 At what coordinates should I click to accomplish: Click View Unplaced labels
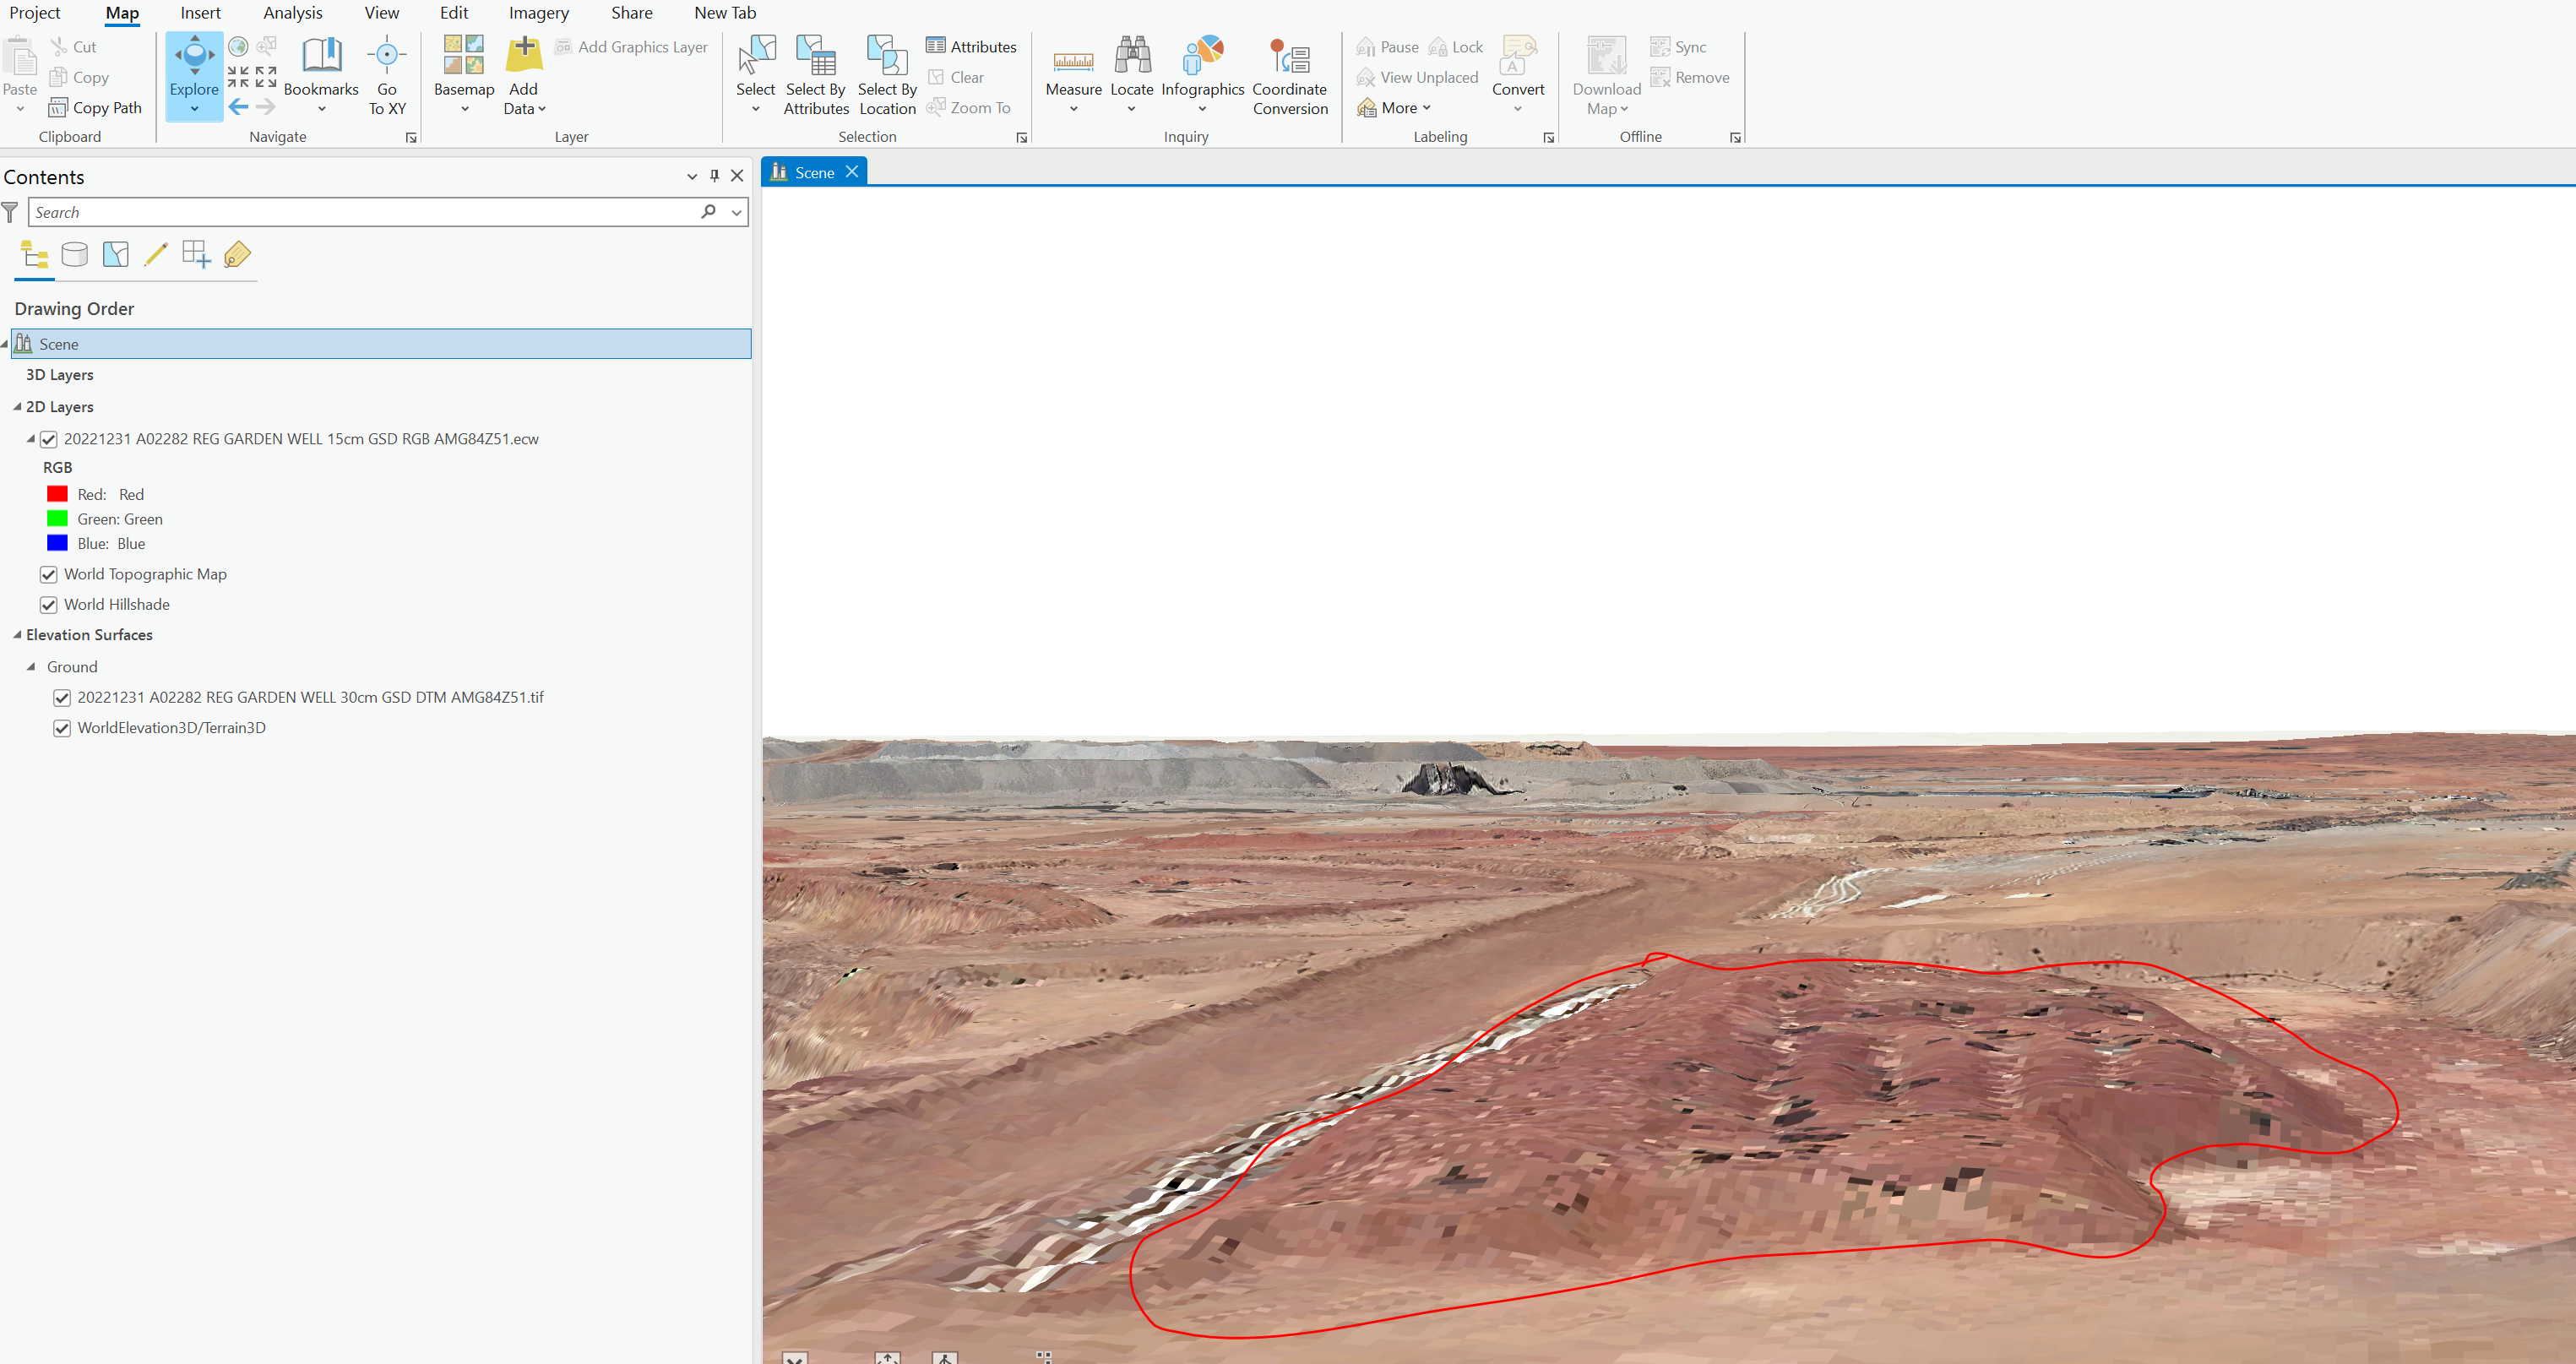pos(1417,77)
